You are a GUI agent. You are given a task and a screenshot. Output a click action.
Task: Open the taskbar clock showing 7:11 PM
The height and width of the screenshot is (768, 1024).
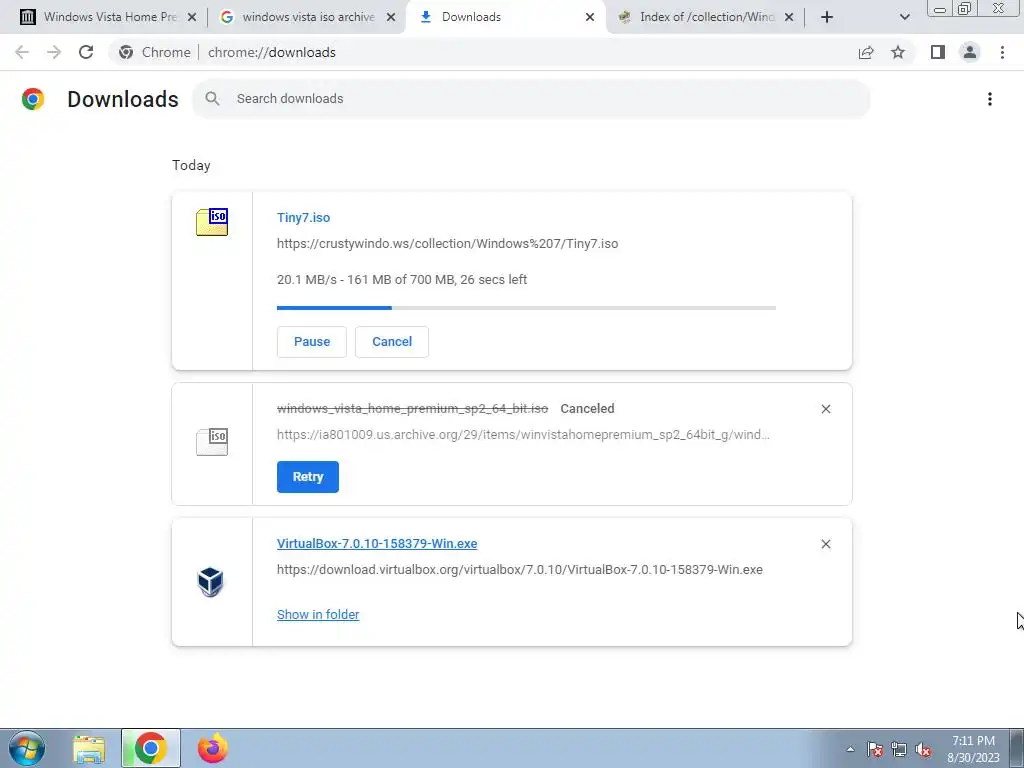973,749
